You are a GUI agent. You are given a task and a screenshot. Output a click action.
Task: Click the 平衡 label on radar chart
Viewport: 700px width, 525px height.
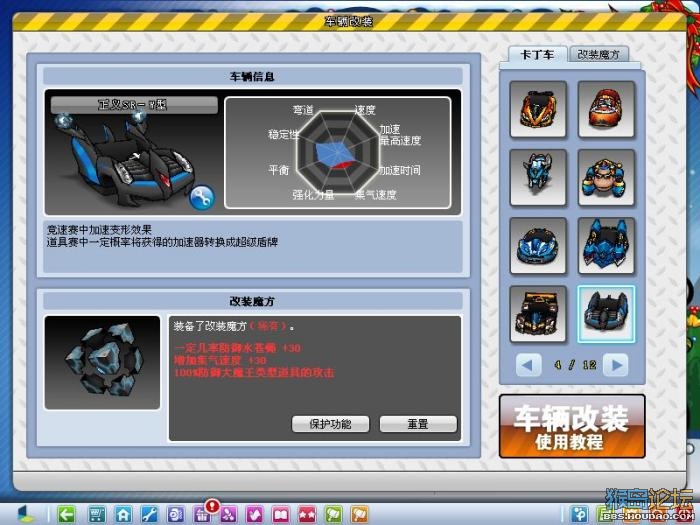[x=279, y=170]
